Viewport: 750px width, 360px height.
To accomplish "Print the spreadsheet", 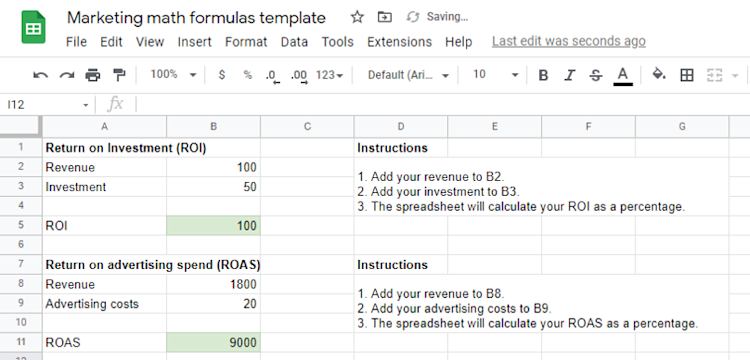I will (x=93, y=75).
